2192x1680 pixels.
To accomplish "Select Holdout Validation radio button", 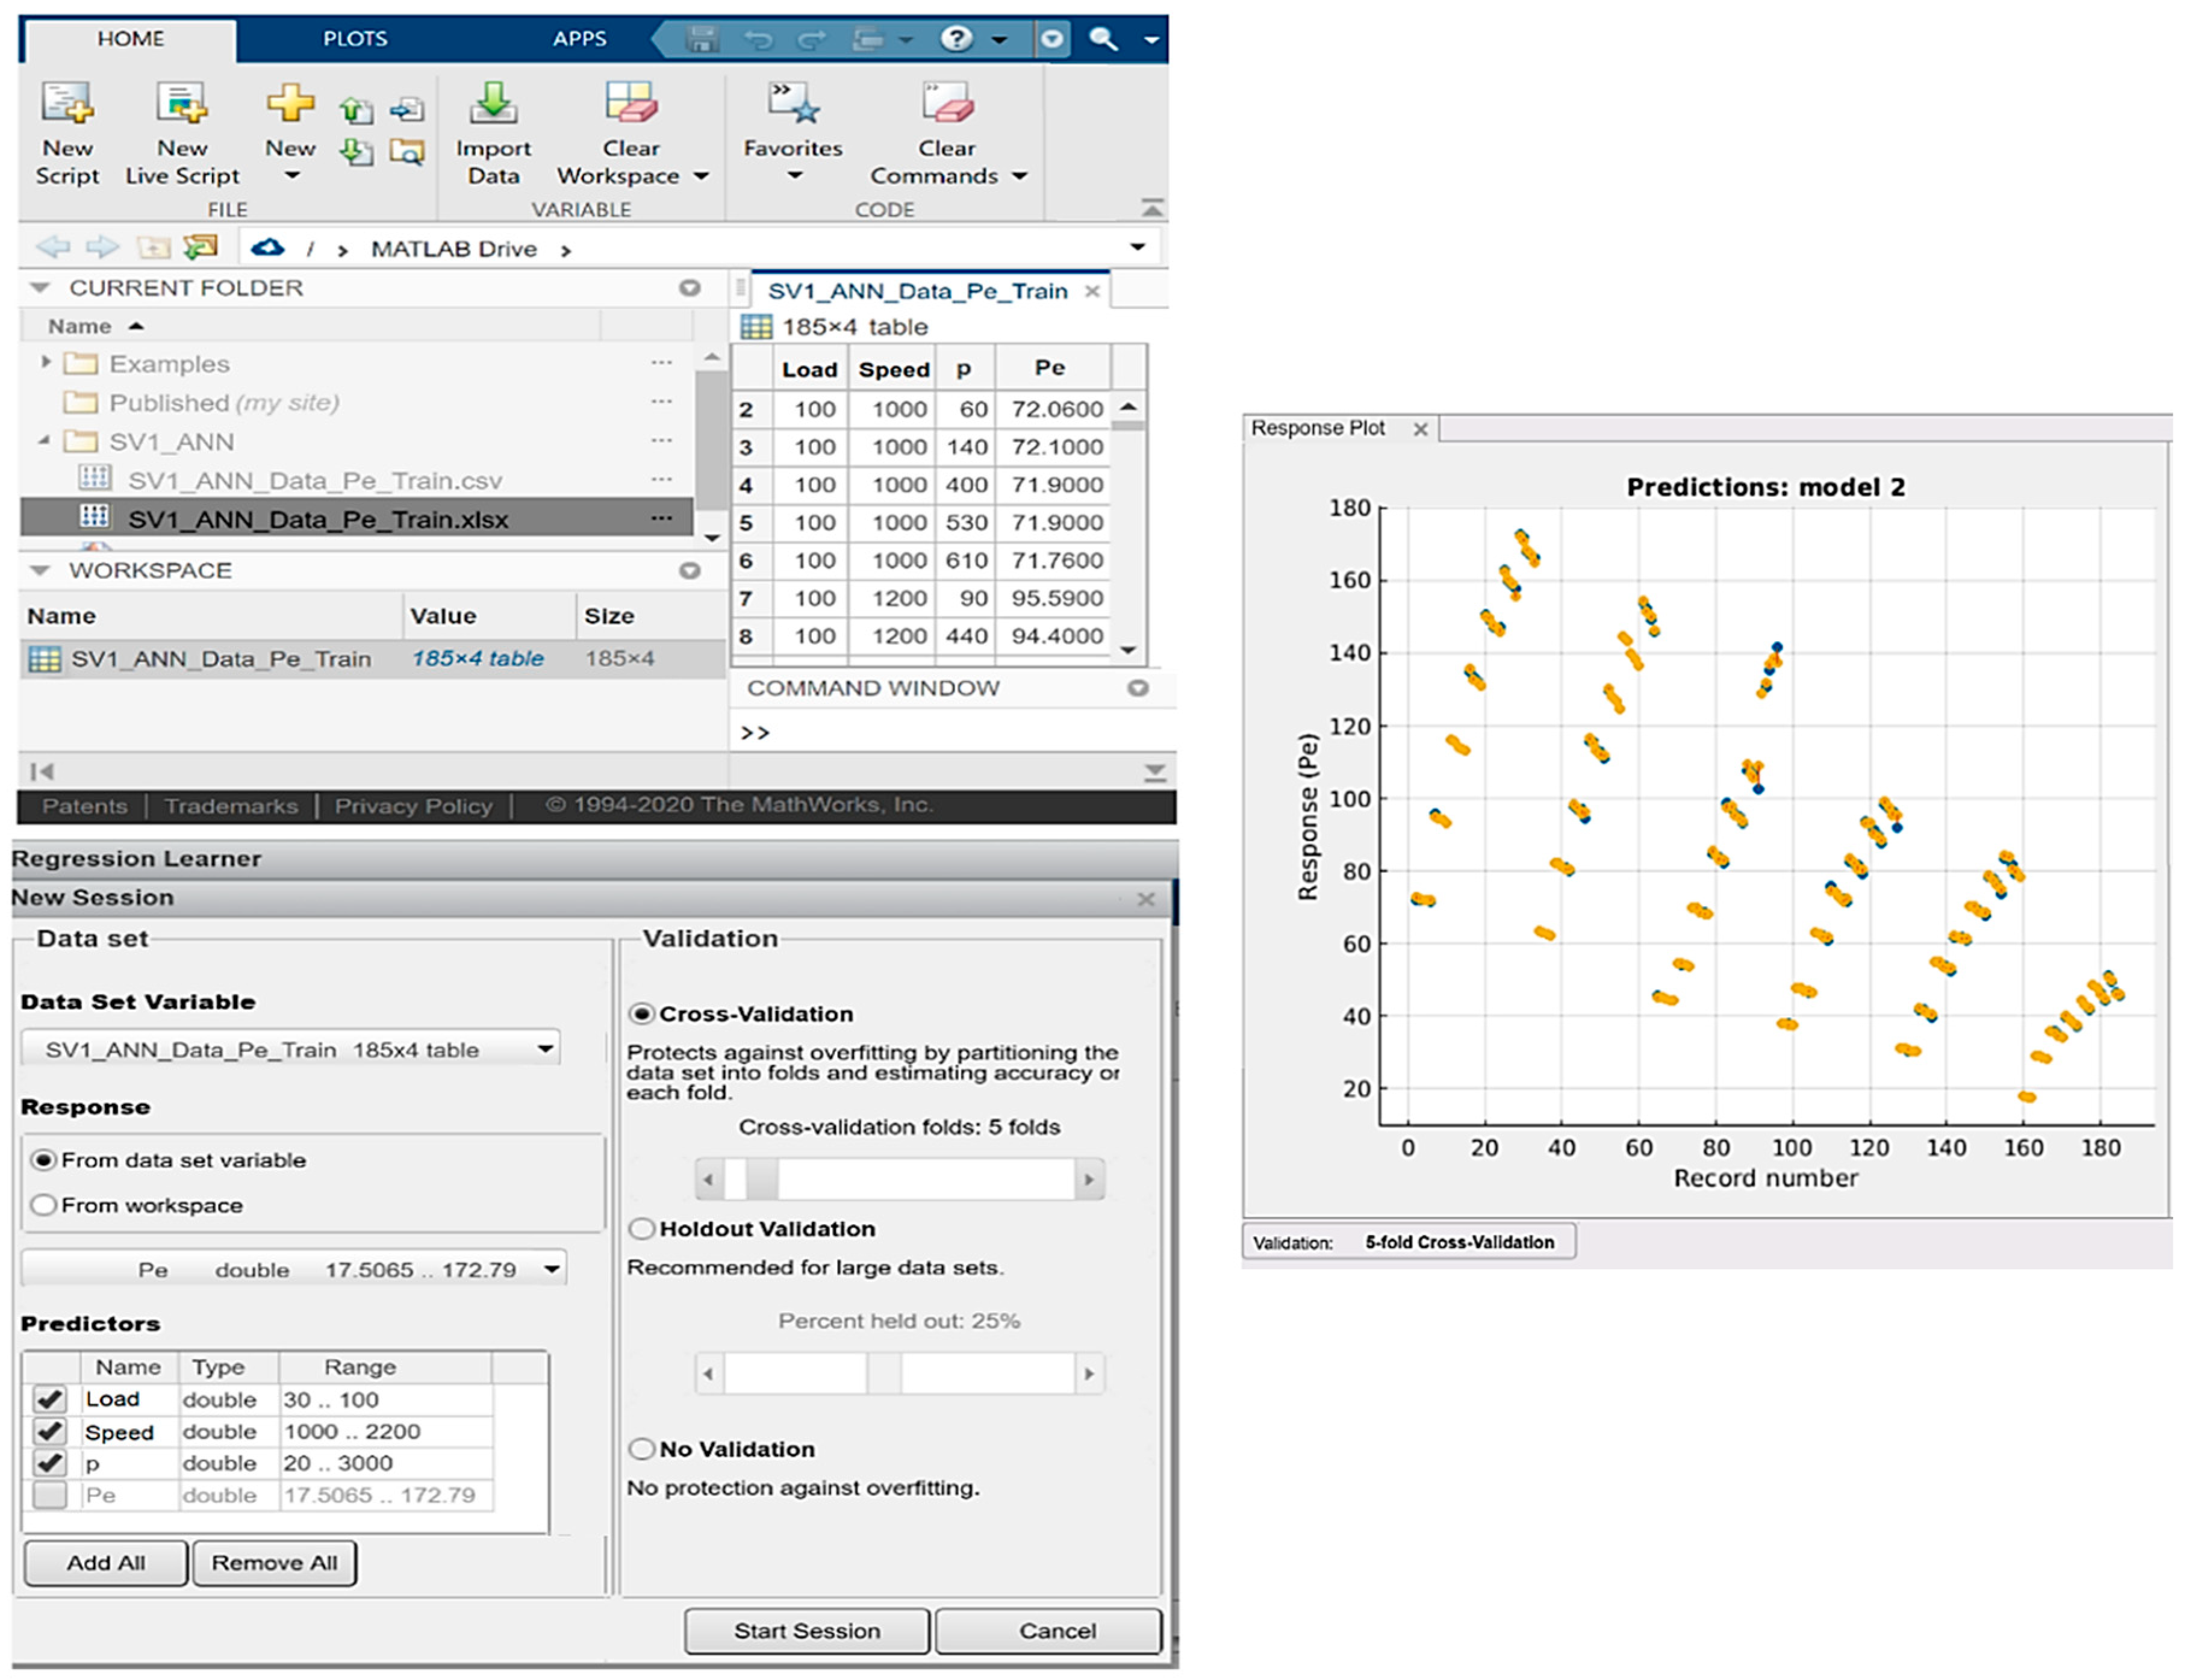I will coord(641,1229).
